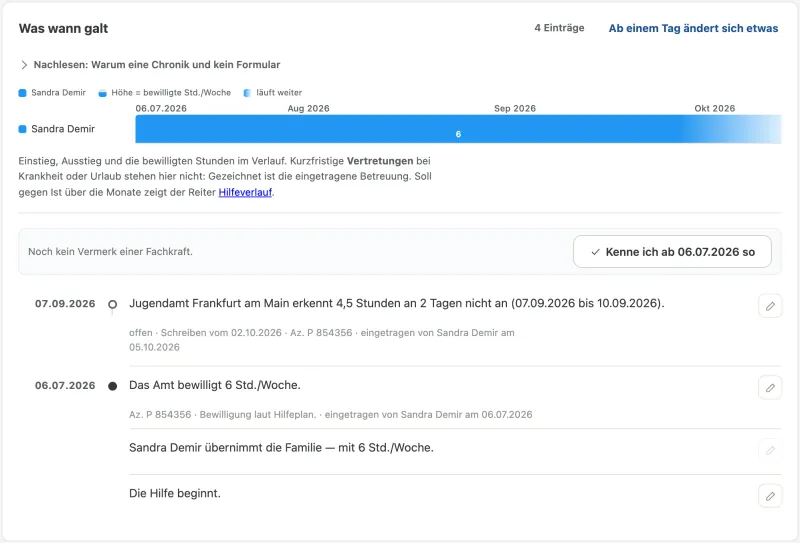
Task: Click the open circle marker at 07.09.2026
Action: (x=113, y=304)
